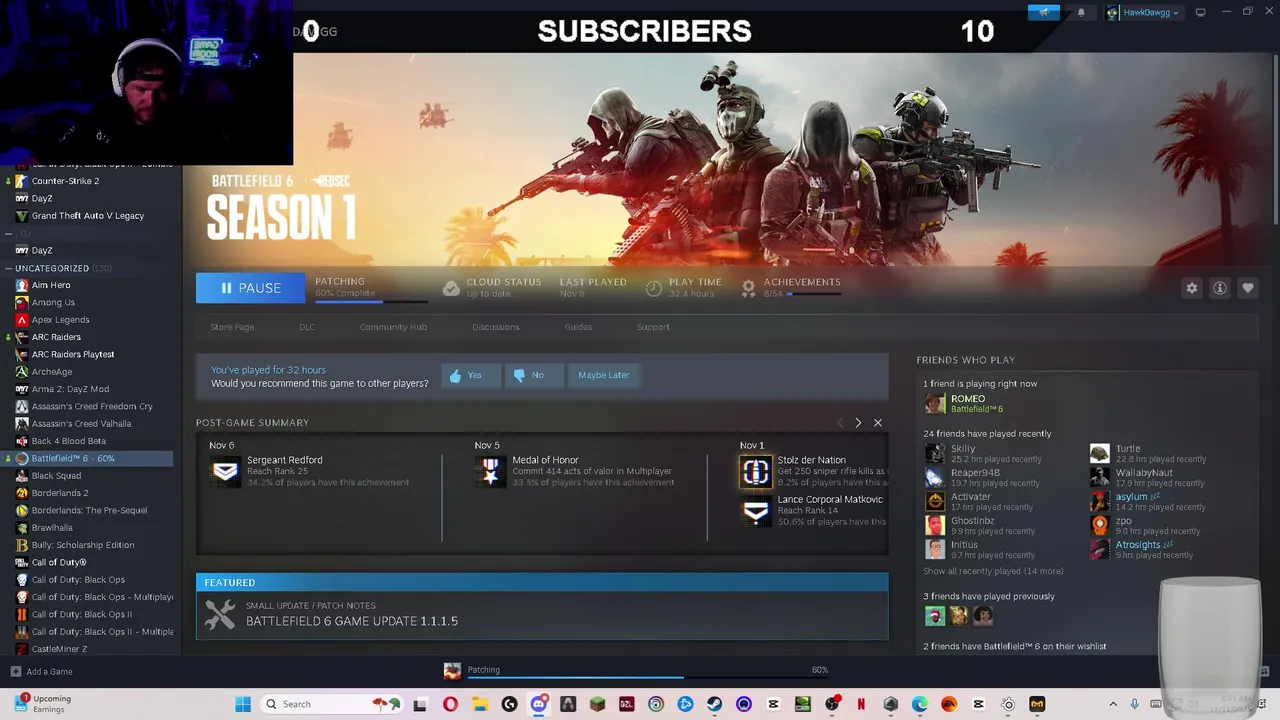Select Battlefield 6 - 60% entry
Viewport: 1280px width, 720px height.
[87, 458]
